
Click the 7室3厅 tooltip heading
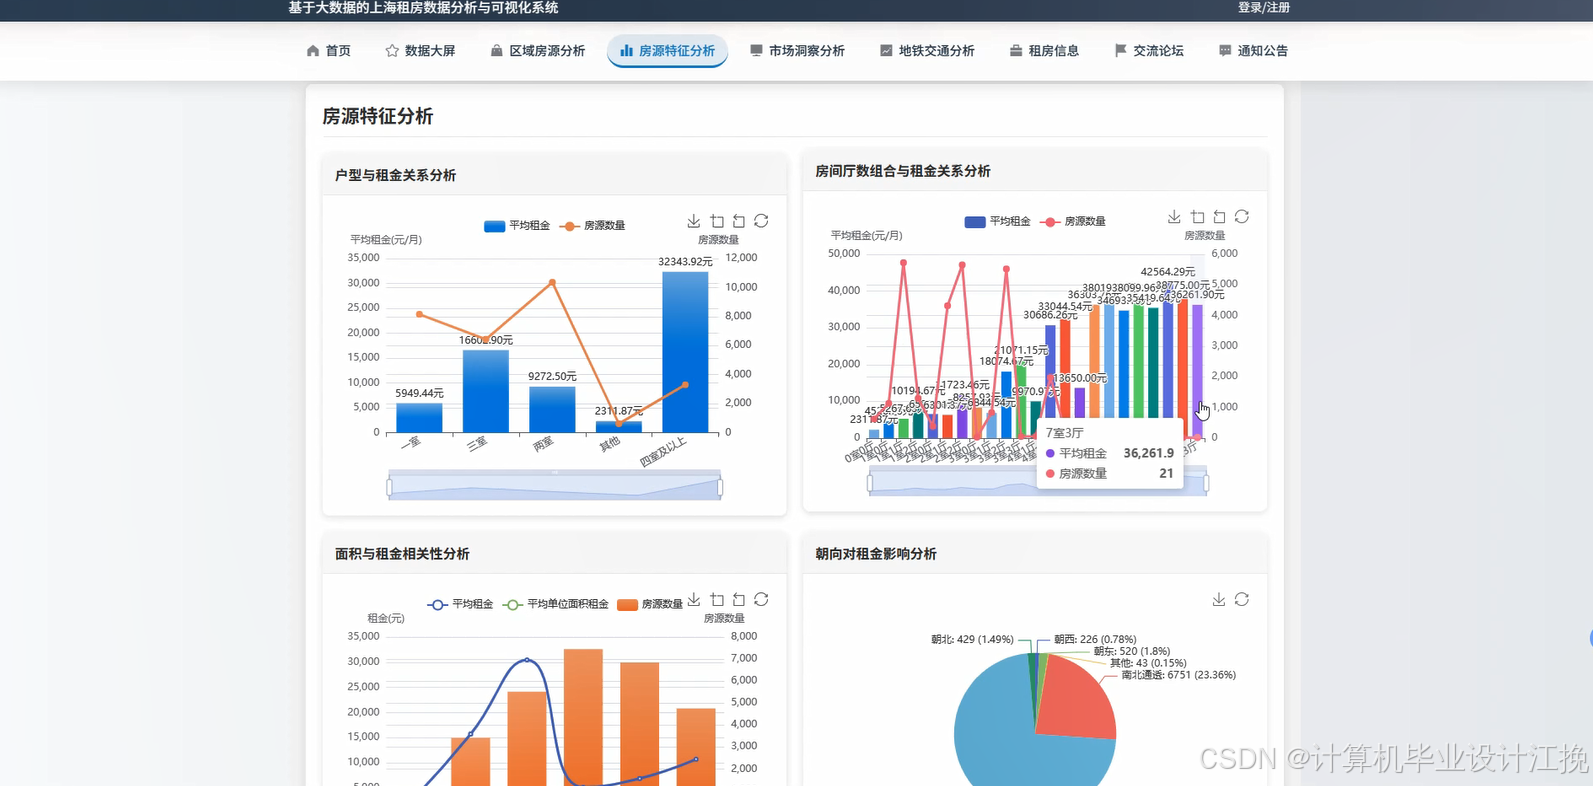(1065, 433)
